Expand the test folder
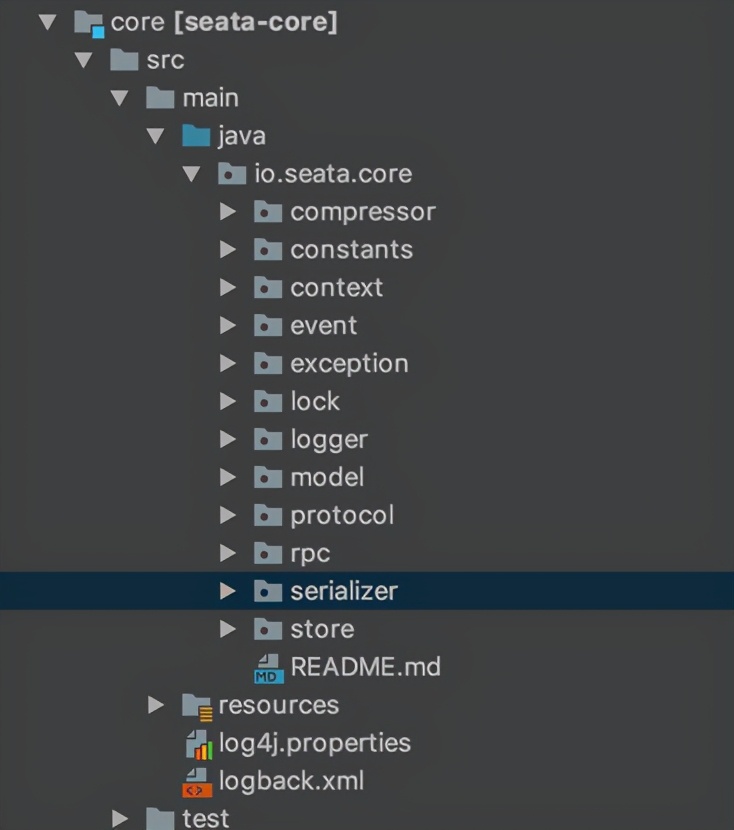Viewport: 734px width, 830px height. click(x=120, y=818)
